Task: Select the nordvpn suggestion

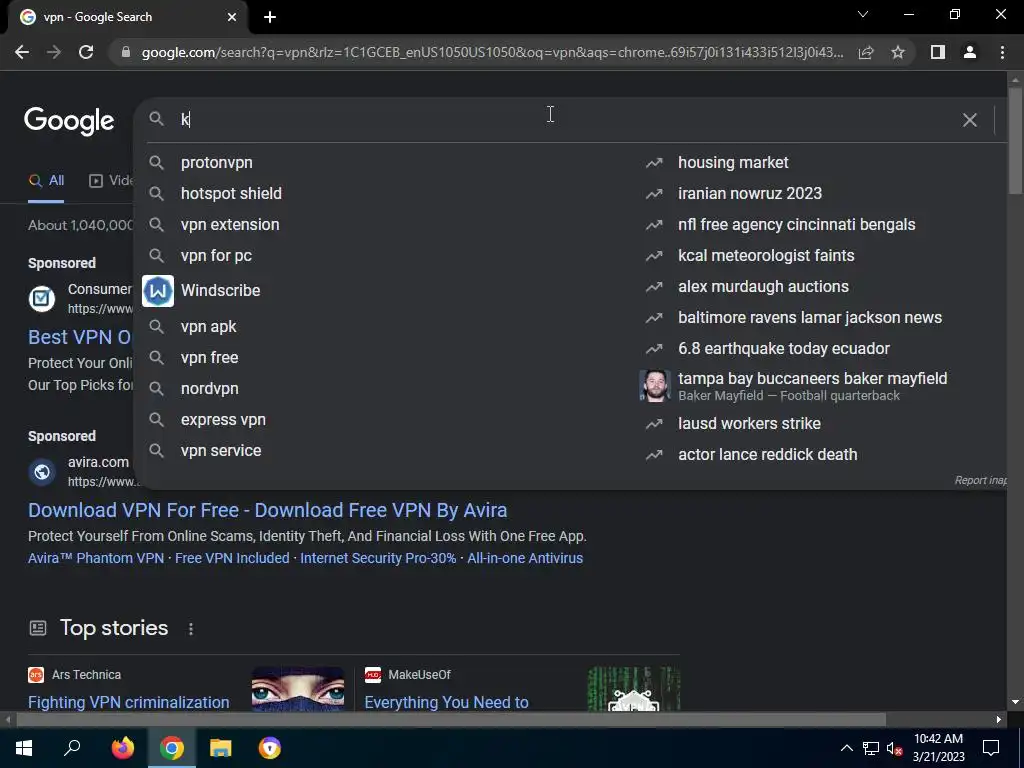Action: click(210, 389)
